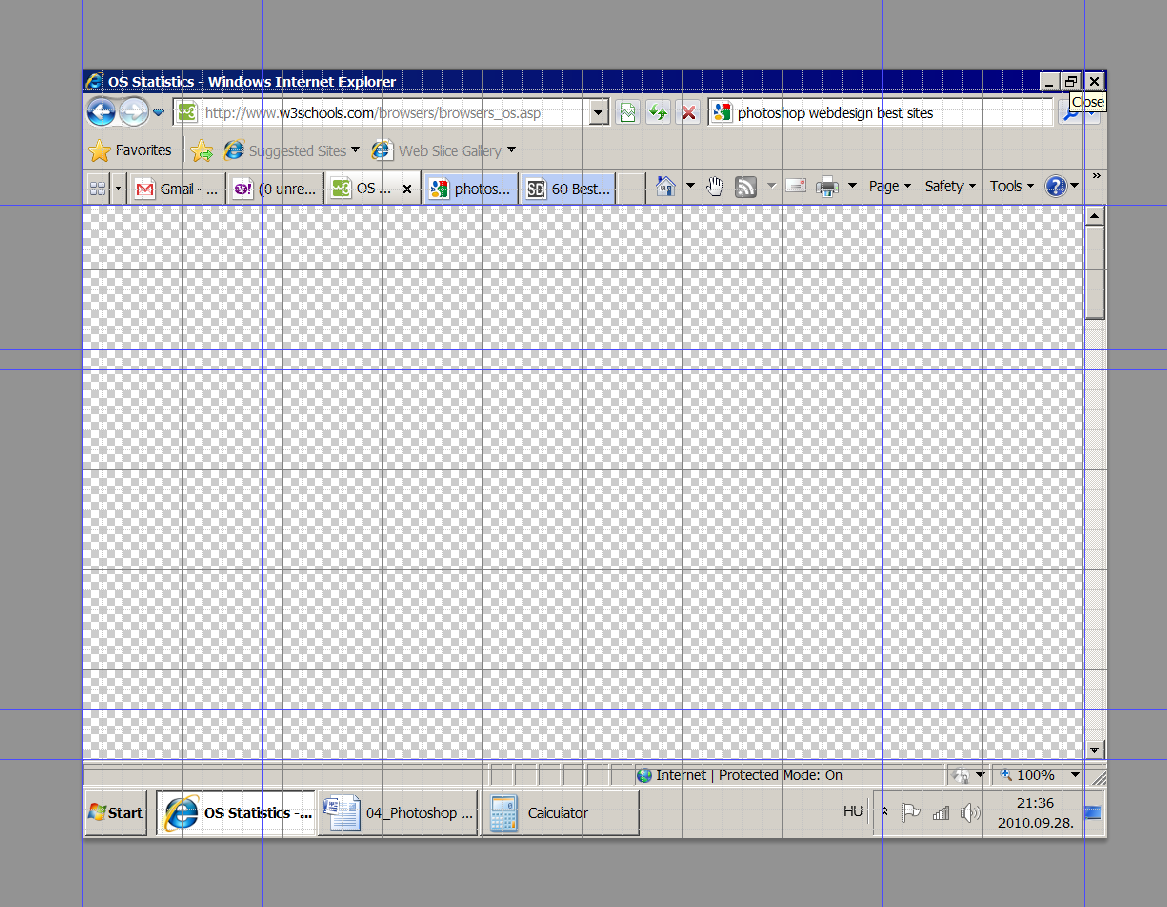Open Favorites with the star button
The width and height of the screenshot is (1167, 907).
coord(130,150)
